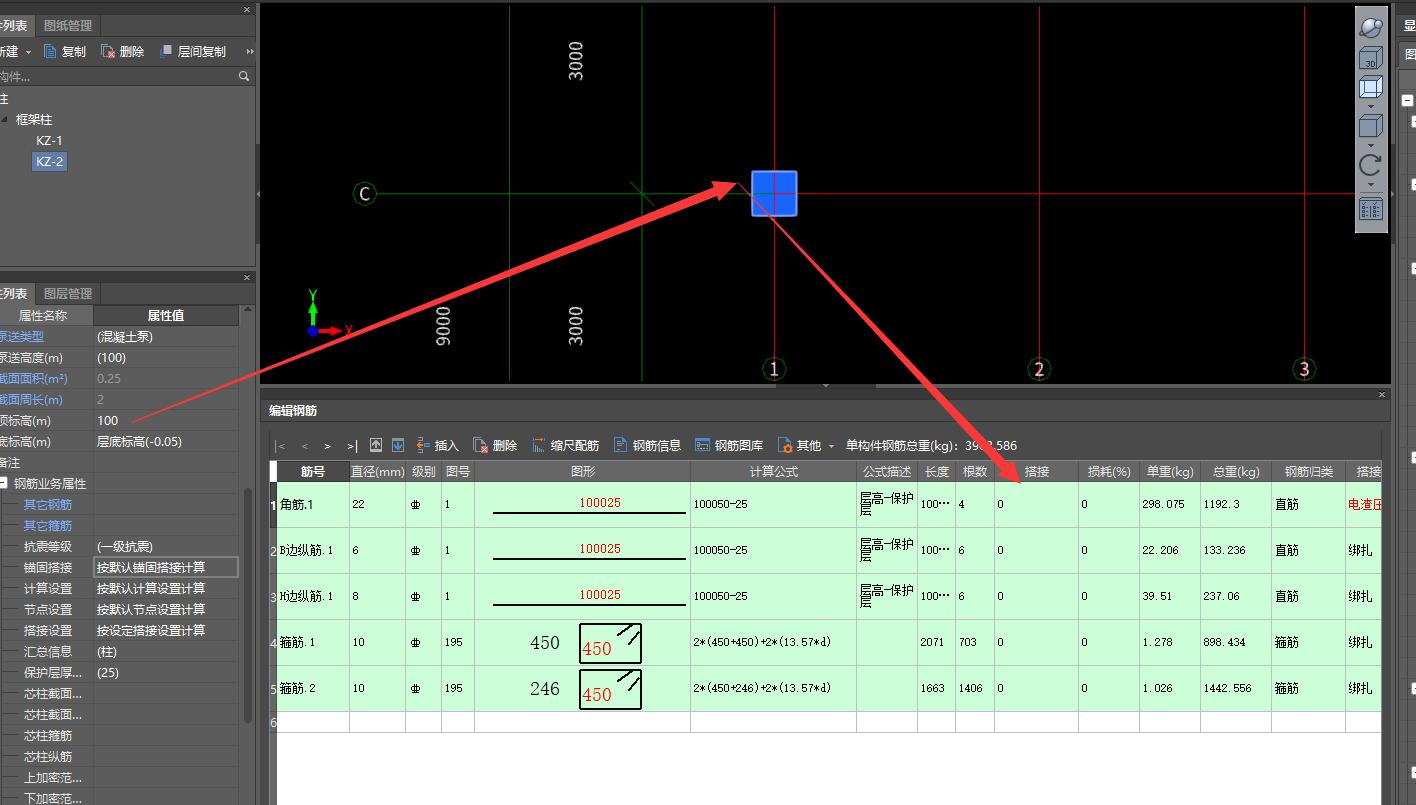Focus the component search field
1416x805 pixels.
tap(117, 76)
